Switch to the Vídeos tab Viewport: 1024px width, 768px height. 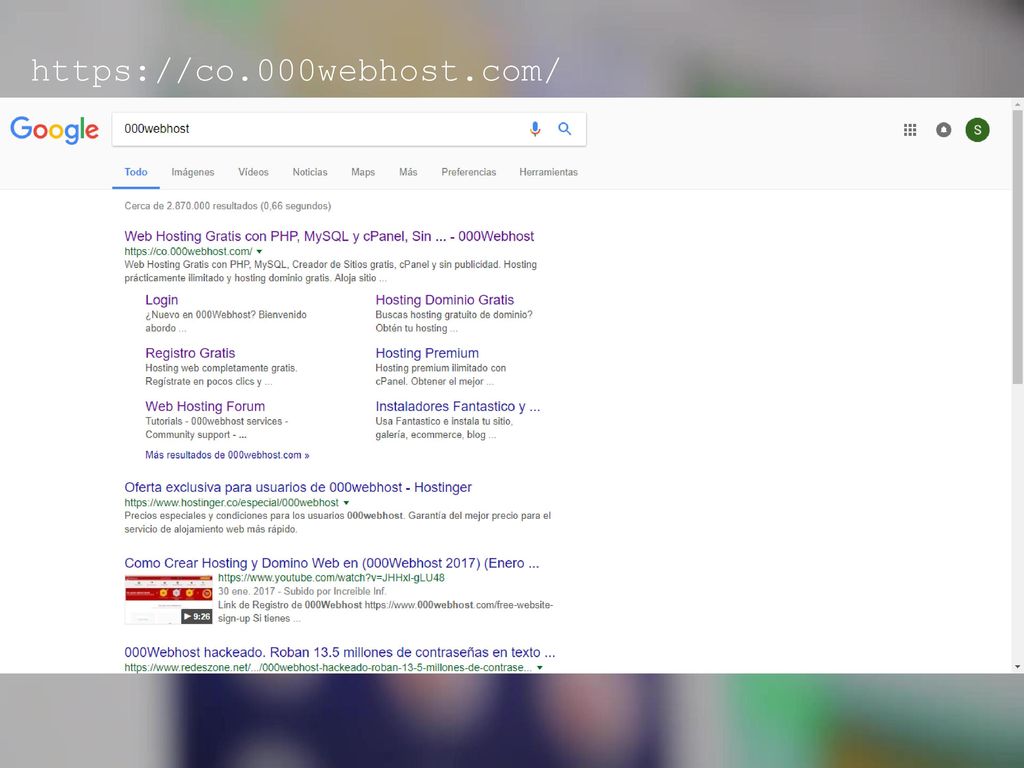tap(253, 172)
